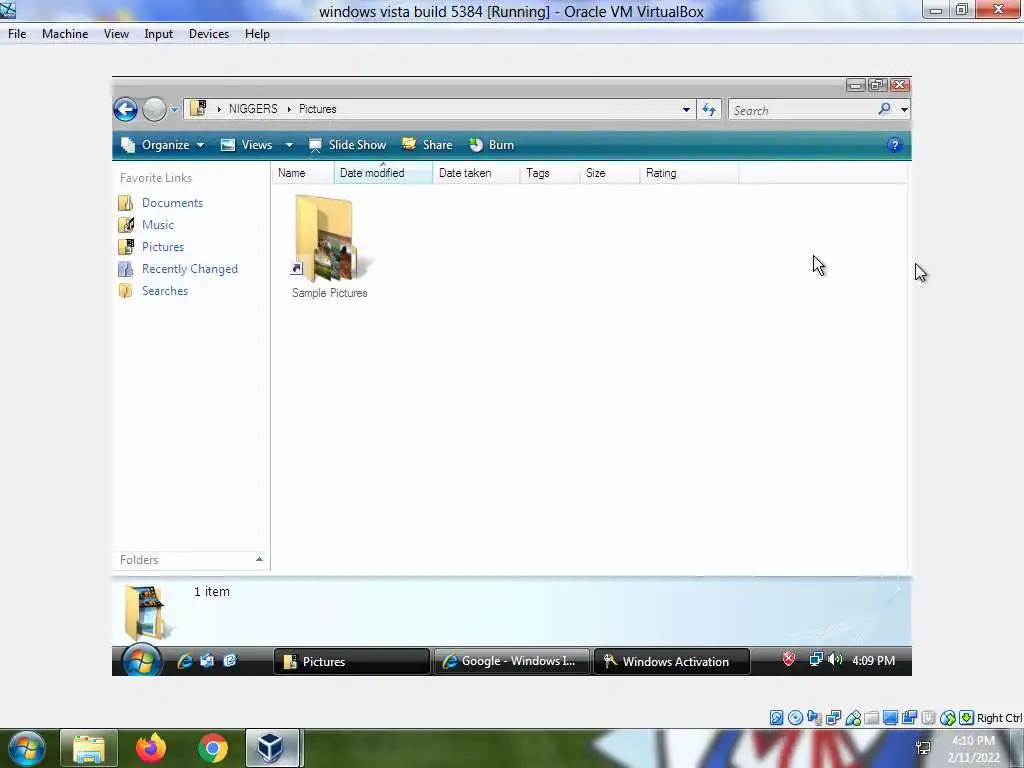This screenshot has width=1024, height=768.
Task: Select the Sample Pictures folder thumbnail
Action: coord(329,248)
